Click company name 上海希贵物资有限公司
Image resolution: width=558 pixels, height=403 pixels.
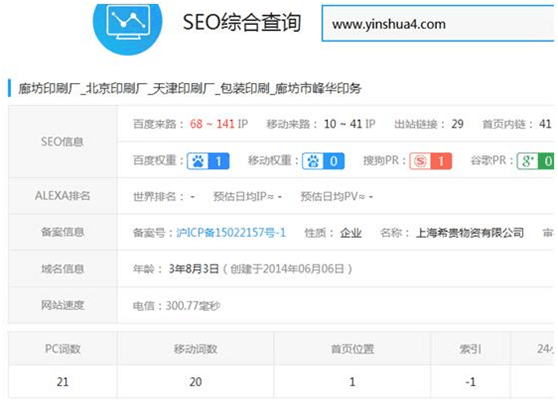pos(470,233)
